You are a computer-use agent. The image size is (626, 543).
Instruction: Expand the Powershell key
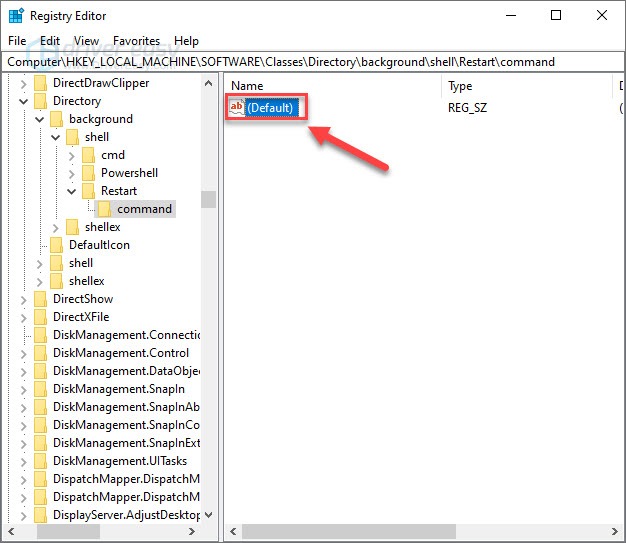[71, 174]
